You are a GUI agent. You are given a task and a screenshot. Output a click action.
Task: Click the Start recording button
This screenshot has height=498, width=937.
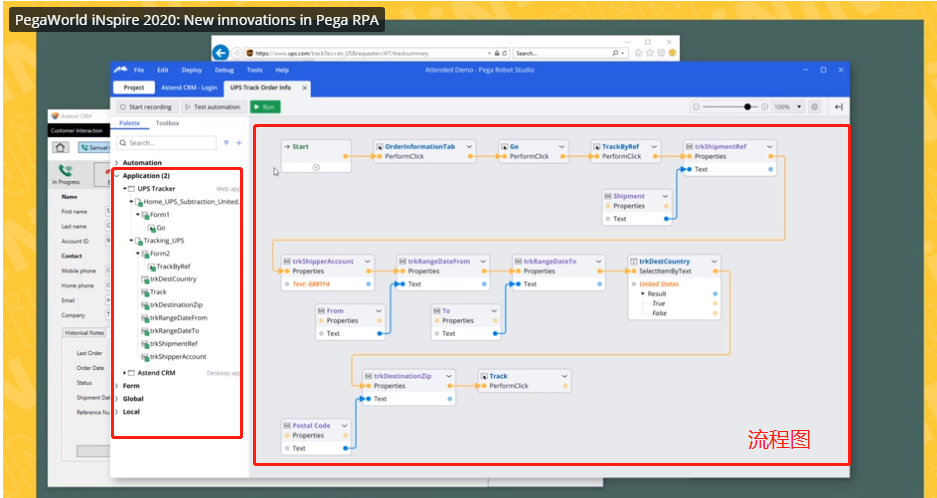click(145, 107)
